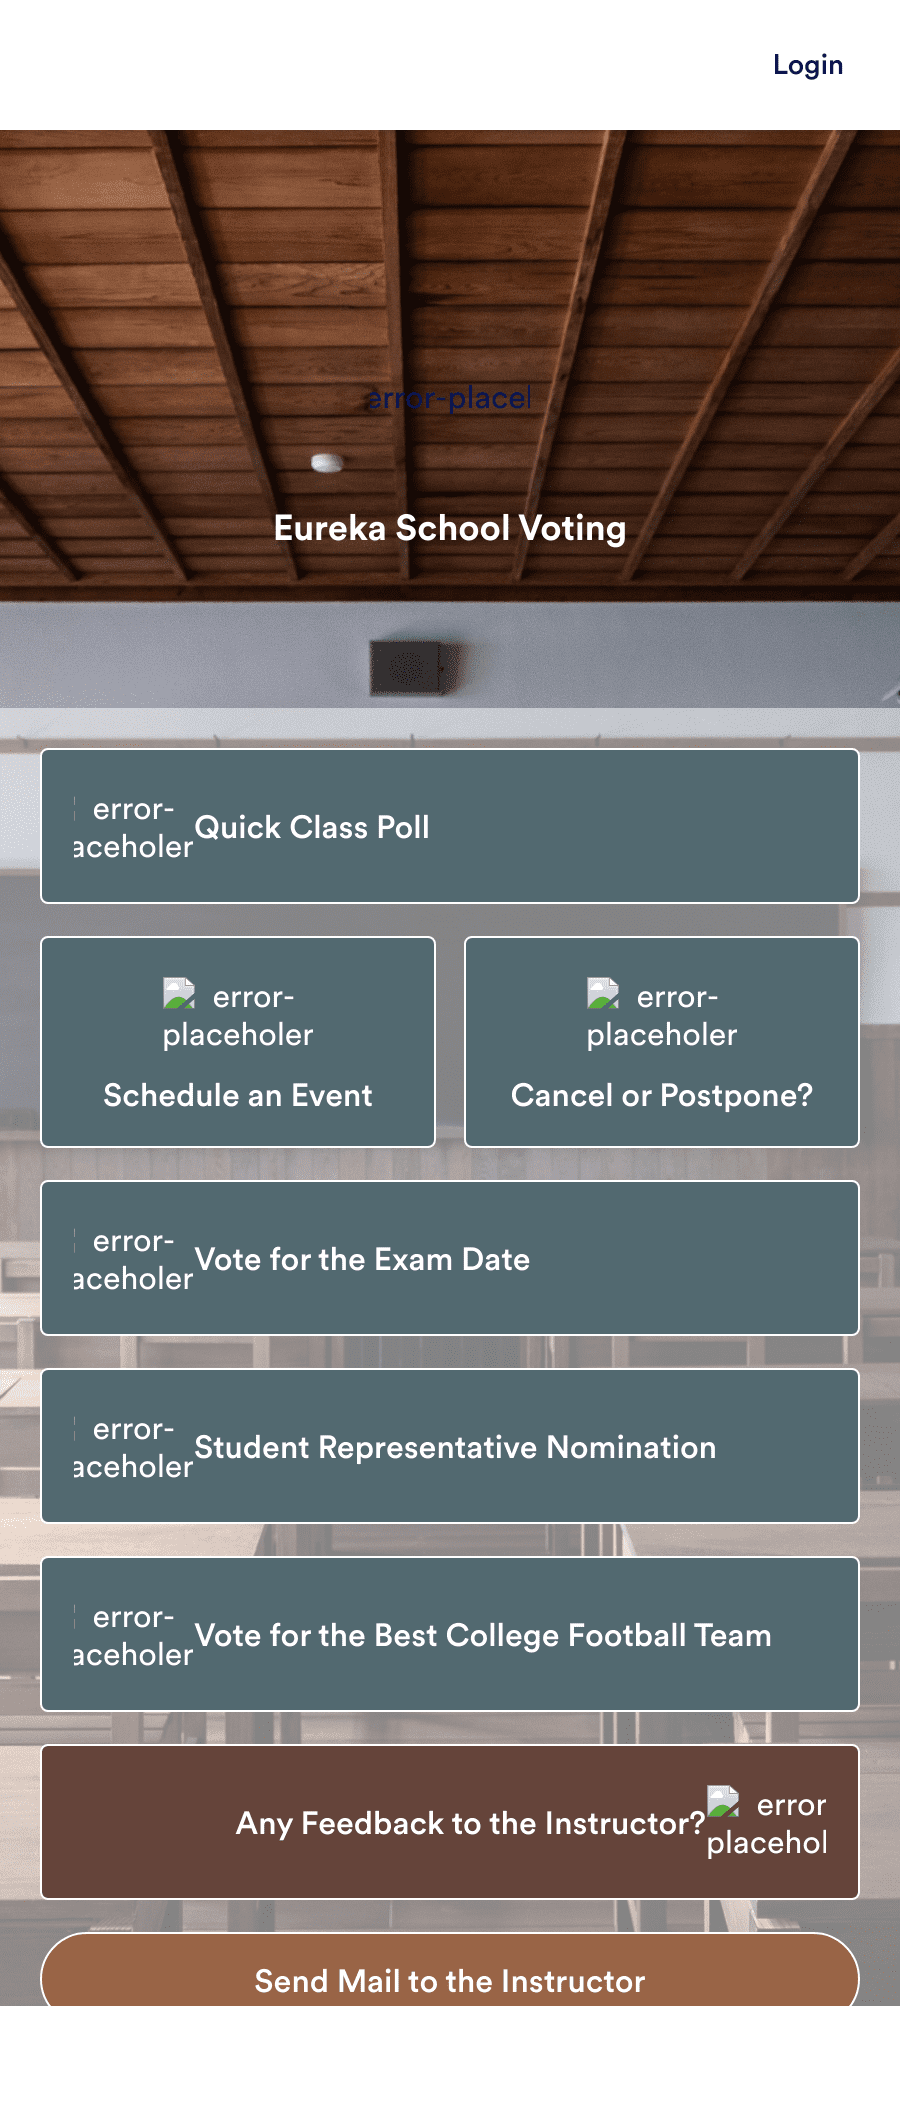This screenshot has height=2102, width=900.
Task: Click the Eureka School Voting title
Action: click(449, 528)
